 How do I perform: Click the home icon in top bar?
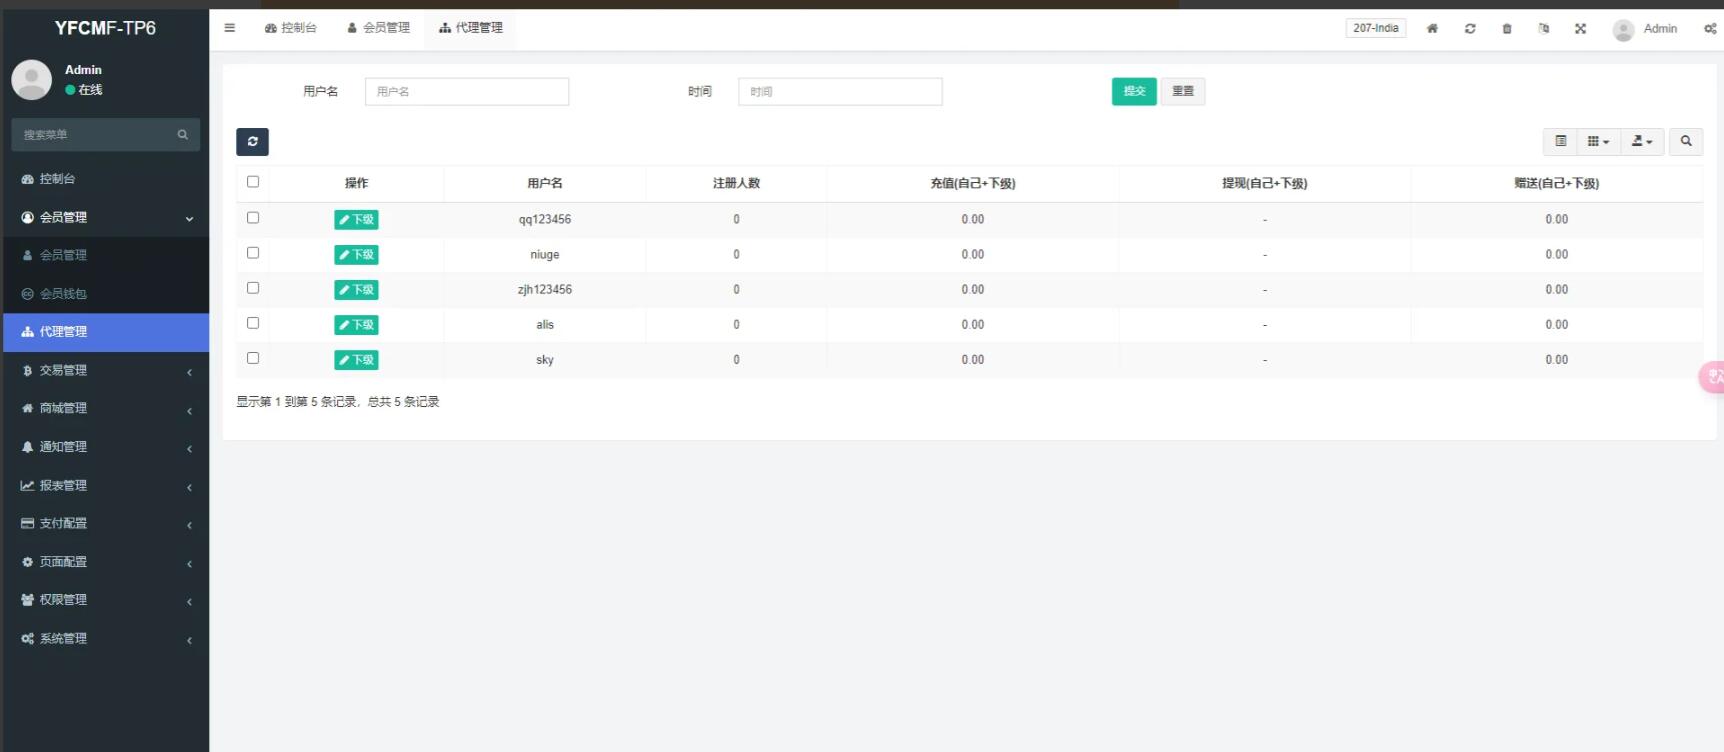tap(1432, 29)
